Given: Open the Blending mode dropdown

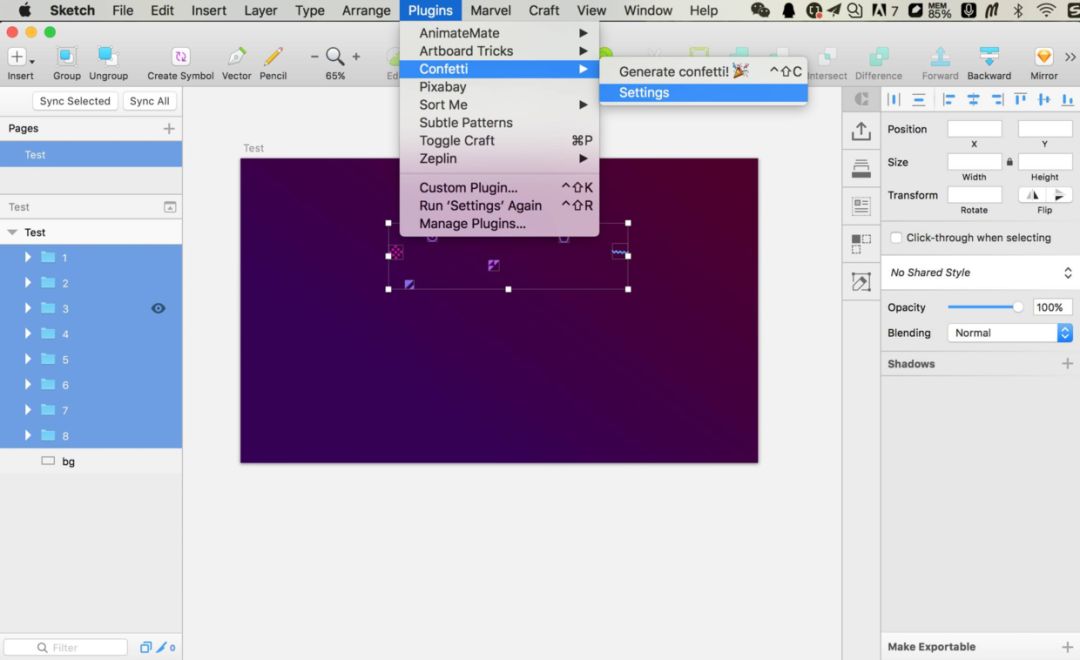Looking at the screenshot, I should pyautogui.click(x=1010, y=333).
